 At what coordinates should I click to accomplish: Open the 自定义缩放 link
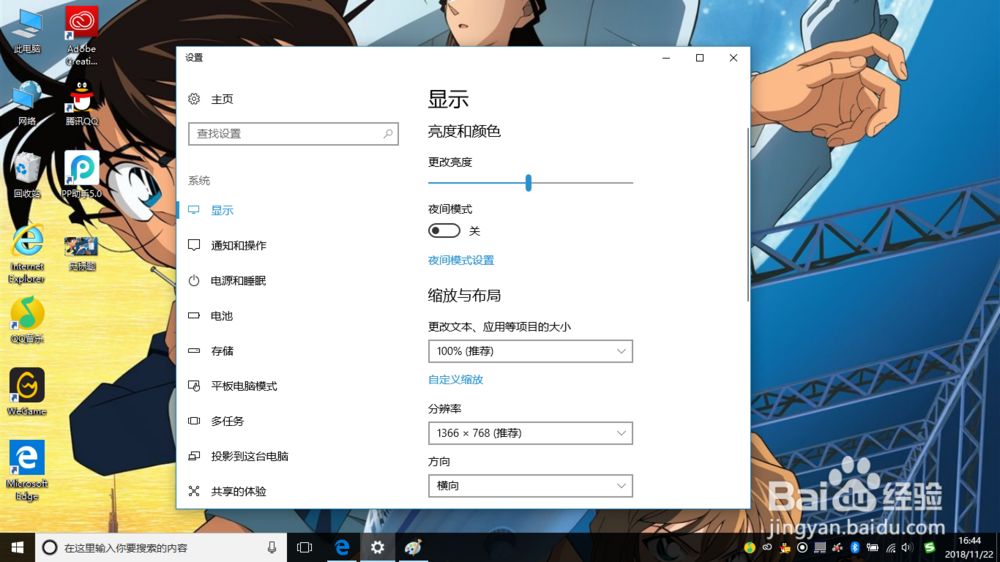(455, 379)
